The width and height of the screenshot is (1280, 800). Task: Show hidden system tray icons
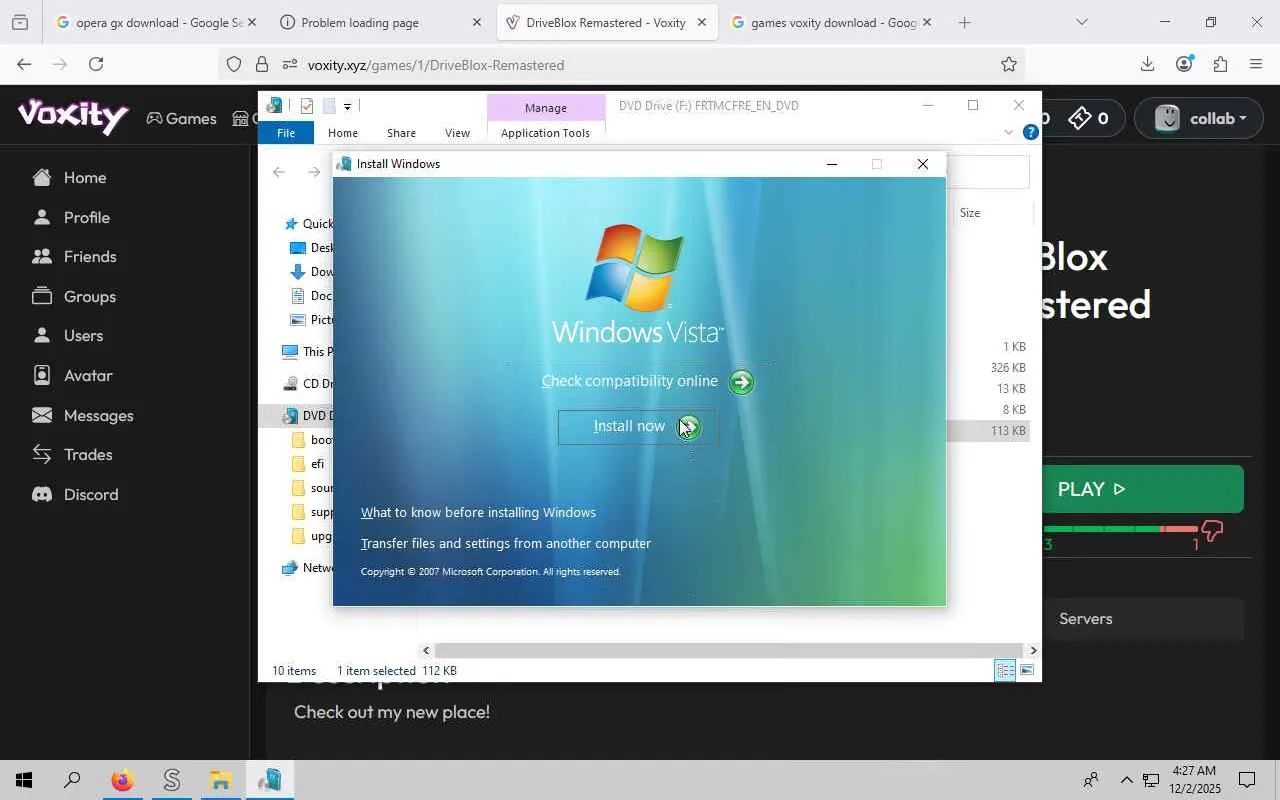point(1126,780)
